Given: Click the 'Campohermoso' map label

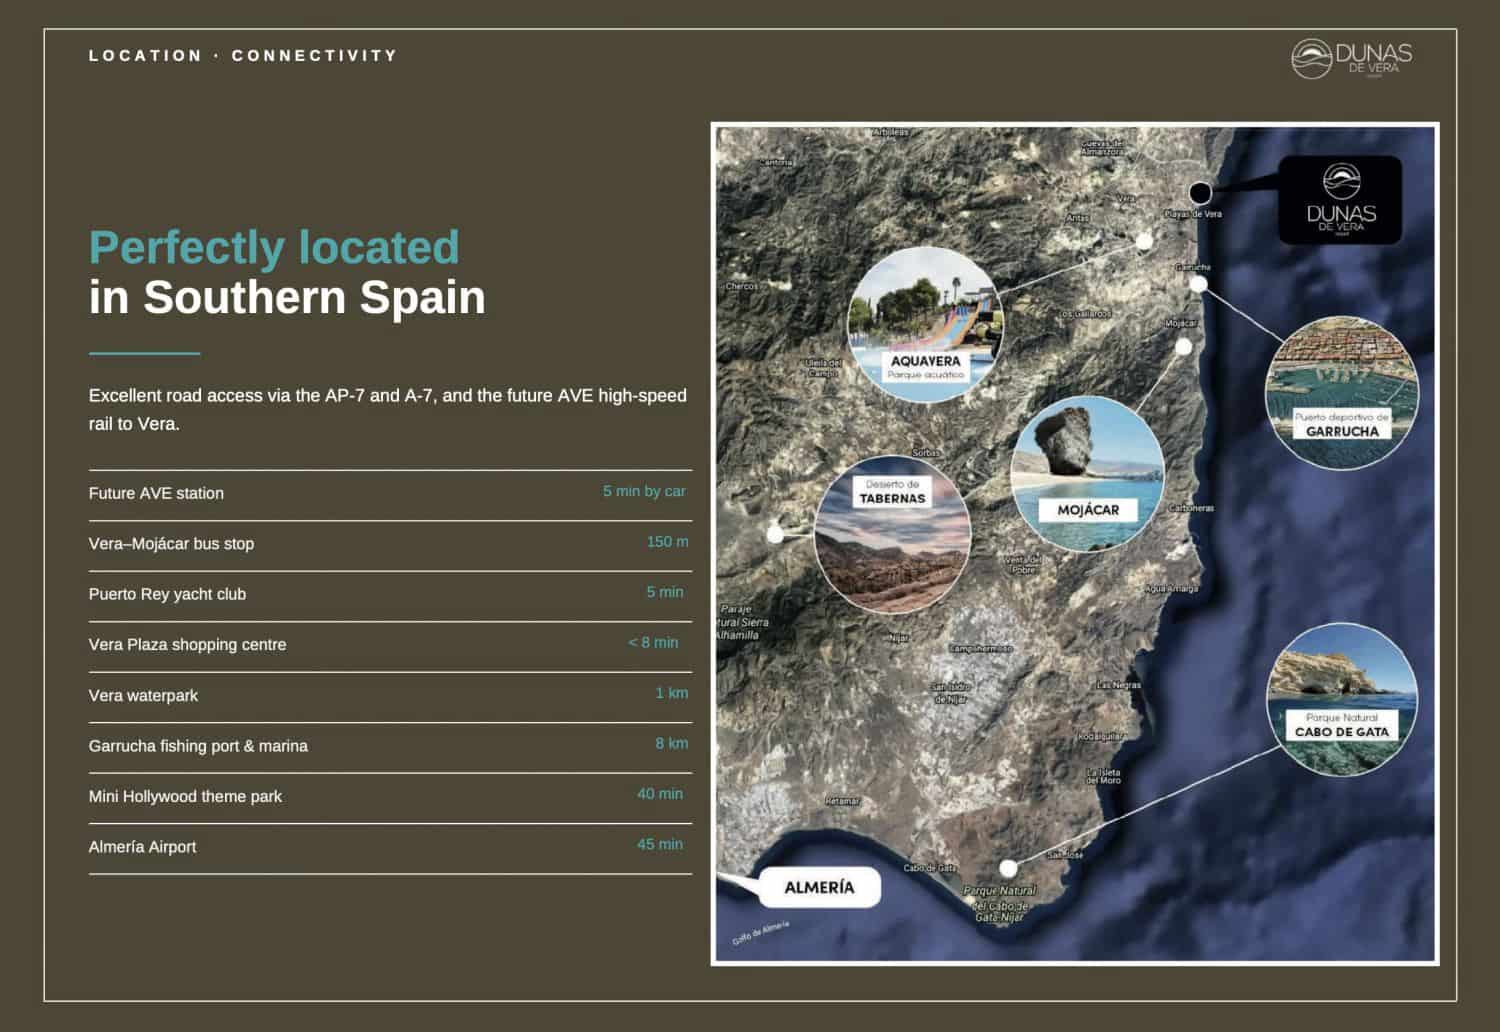Looking at the screenshot, I should point(980,649).
